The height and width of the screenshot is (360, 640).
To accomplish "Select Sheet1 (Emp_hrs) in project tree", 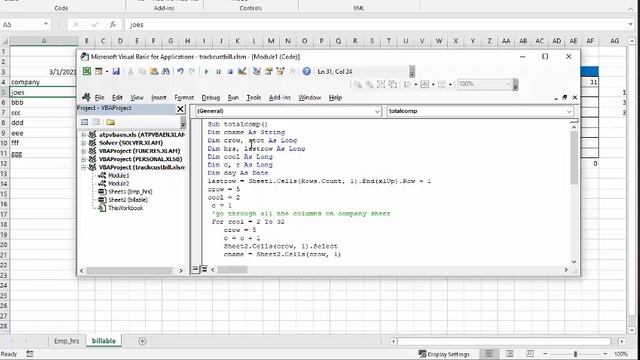I will pyautogui.click(x=130, y=191).
